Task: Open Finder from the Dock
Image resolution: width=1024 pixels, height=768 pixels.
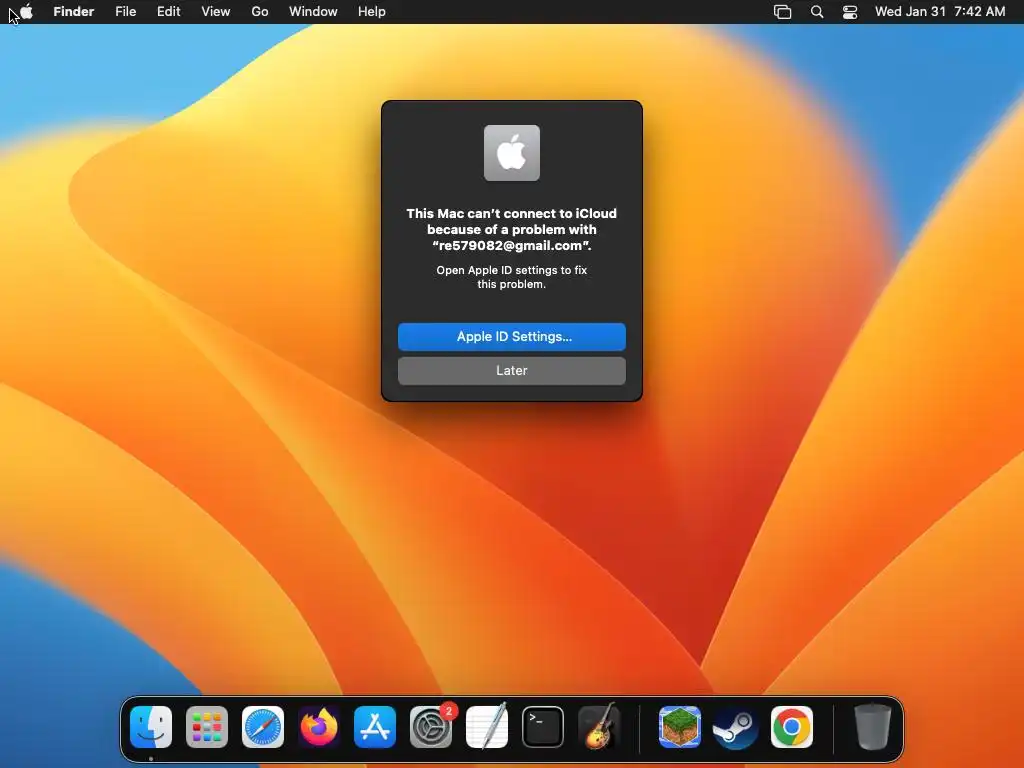Action: [151, 727]
